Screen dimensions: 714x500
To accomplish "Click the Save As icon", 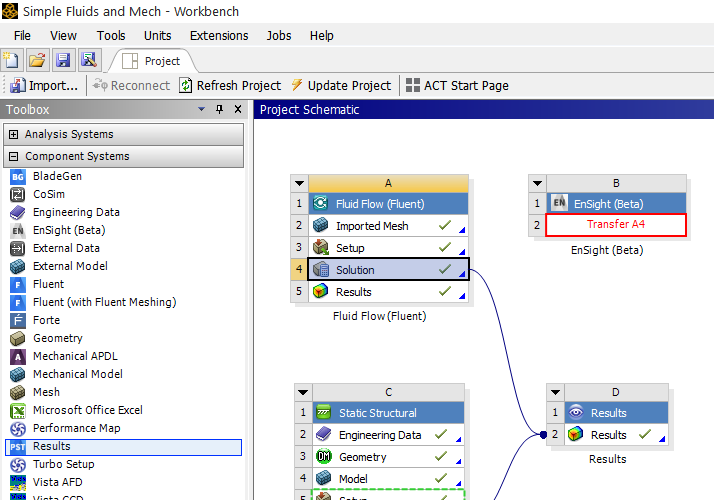I will (x=89, y=60).
